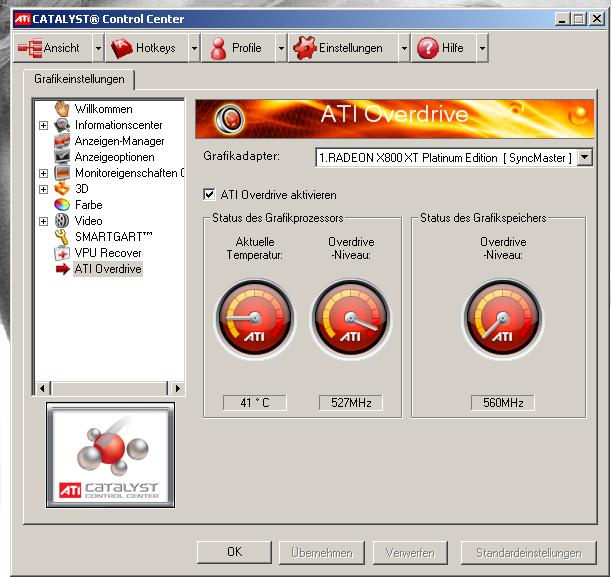This screenshot has height=577, width=611.
Task: Select SMARTGART in the tree
Action: [113, 236]
